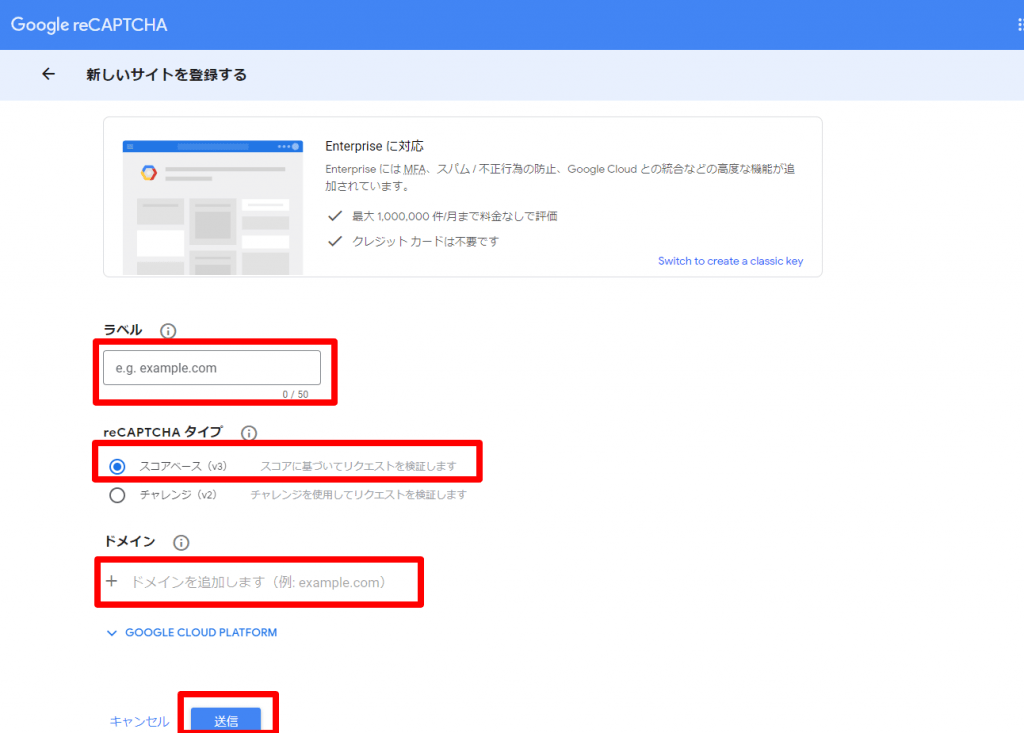The image size is (1024, 733).
Task: Go back with the left arrow icon
Action: coord(48,74)
